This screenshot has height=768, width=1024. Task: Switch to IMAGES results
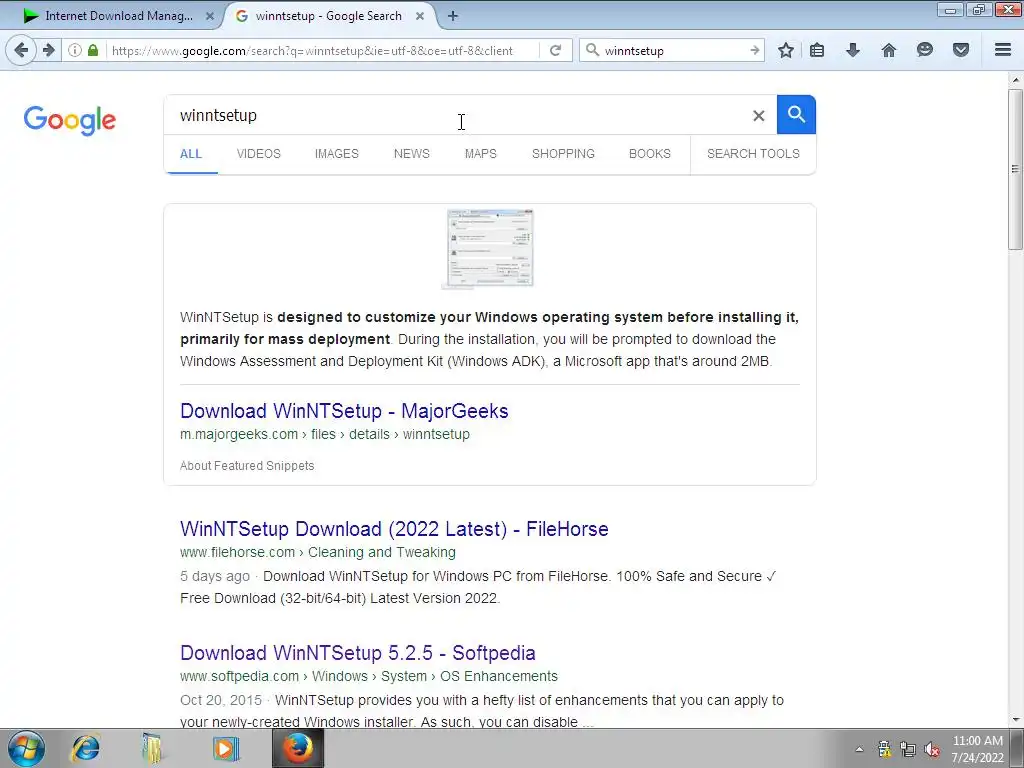point(337,154)
